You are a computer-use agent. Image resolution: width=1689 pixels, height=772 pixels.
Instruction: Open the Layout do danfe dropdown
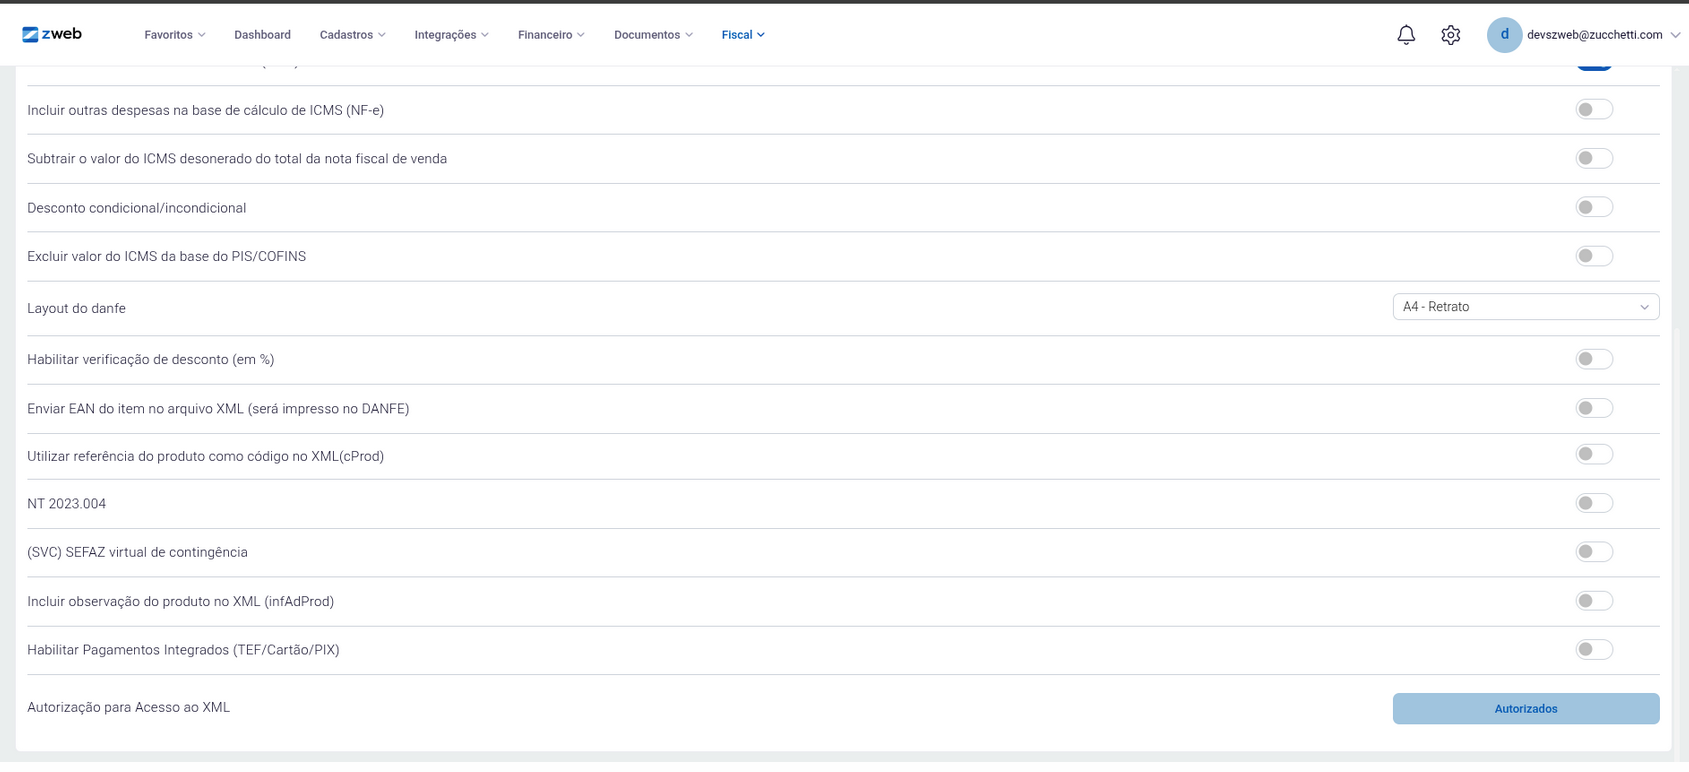point(1525,307)
